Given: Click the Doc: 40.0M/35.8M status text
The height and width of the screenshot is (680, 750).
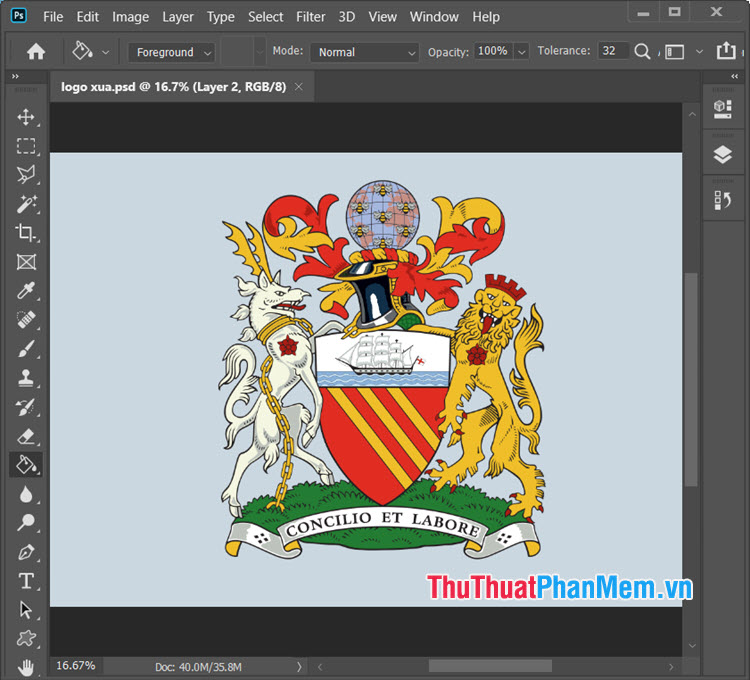Looking at the screenshot, I should (x=198, y=667).
